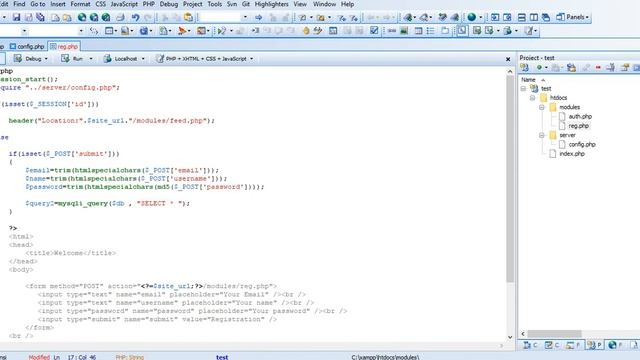Click the highlighted clock icon in second toolbar
The image size is (640, 360).
tap(462, 31)
